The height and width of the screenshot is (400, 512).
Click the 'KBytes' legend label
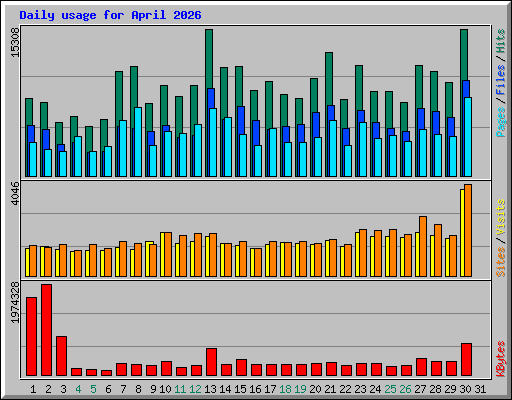coord(501,359)
